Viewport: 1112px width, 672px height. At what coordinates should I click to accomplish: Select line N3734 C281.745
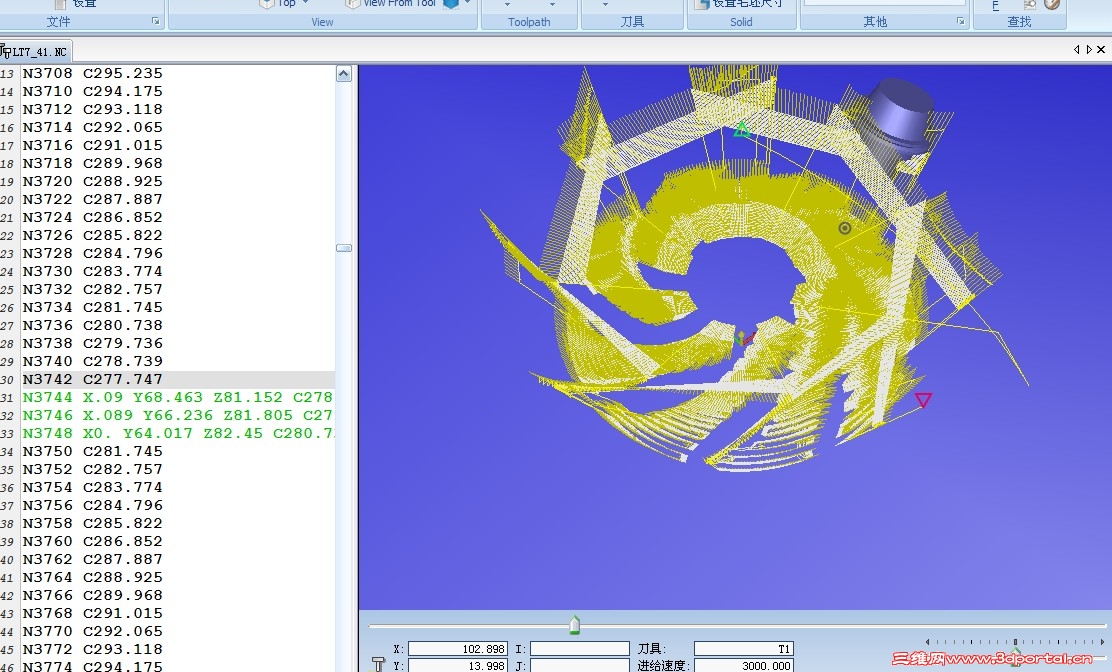(x=92, y=308)
